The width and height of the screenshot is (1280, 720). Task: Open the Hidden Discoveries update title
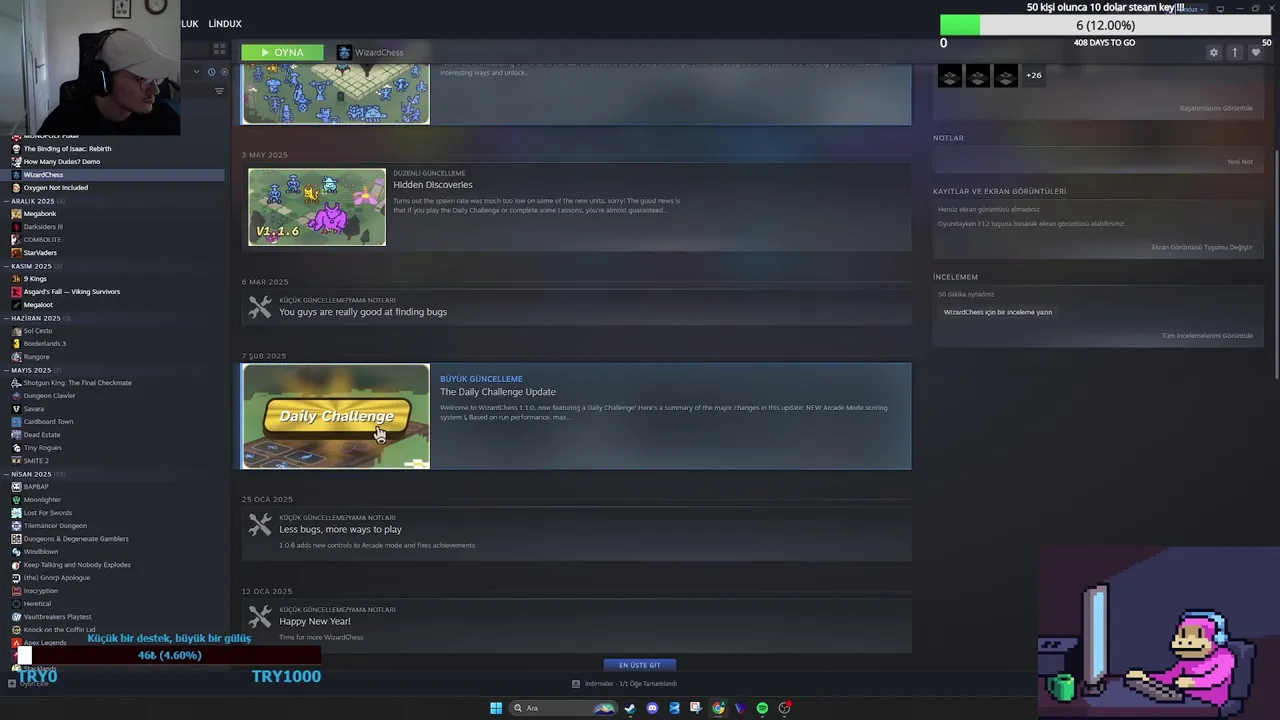point(433,185)
